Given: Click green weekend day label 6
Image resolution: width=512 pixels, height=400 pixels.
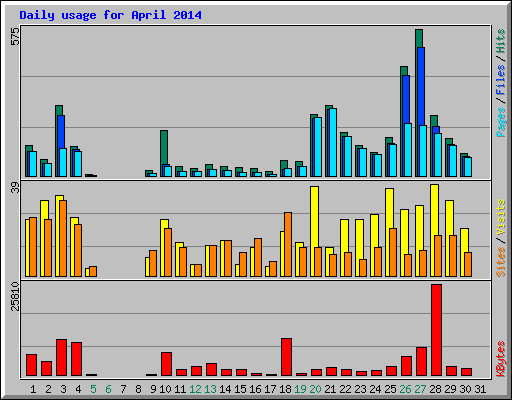Looking at the screenshot, I should point(108,389).
